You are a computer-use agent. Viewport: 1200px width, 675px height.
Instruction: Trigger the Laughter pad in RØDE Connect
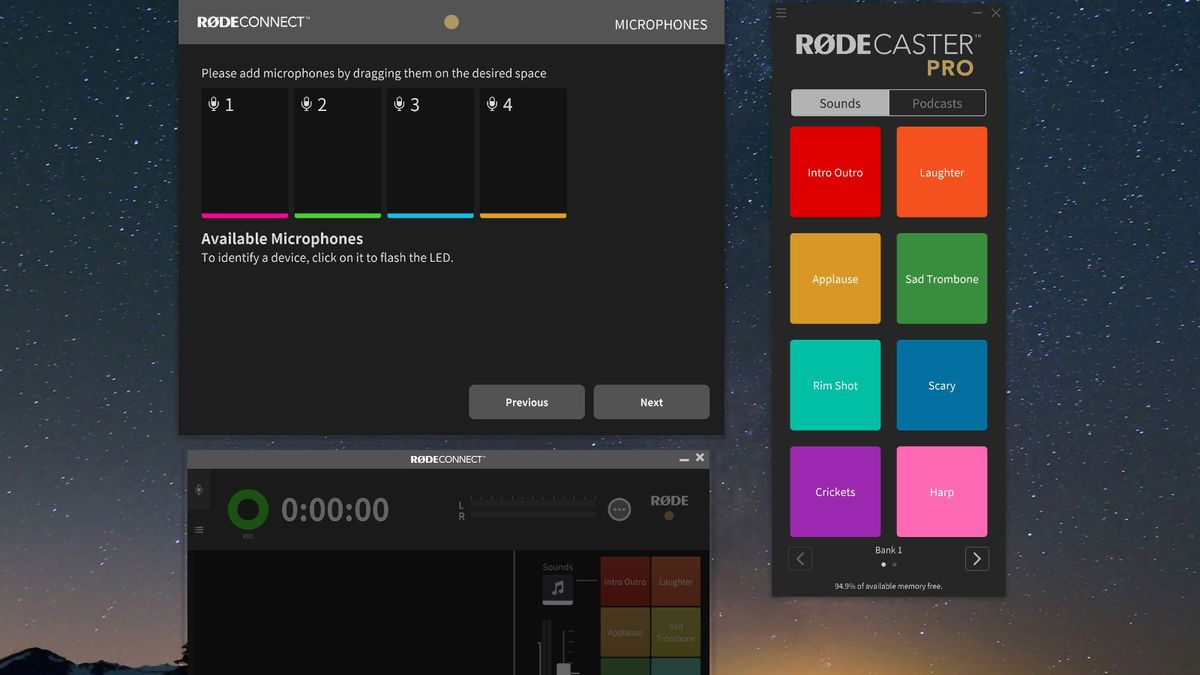coord(676,581)
